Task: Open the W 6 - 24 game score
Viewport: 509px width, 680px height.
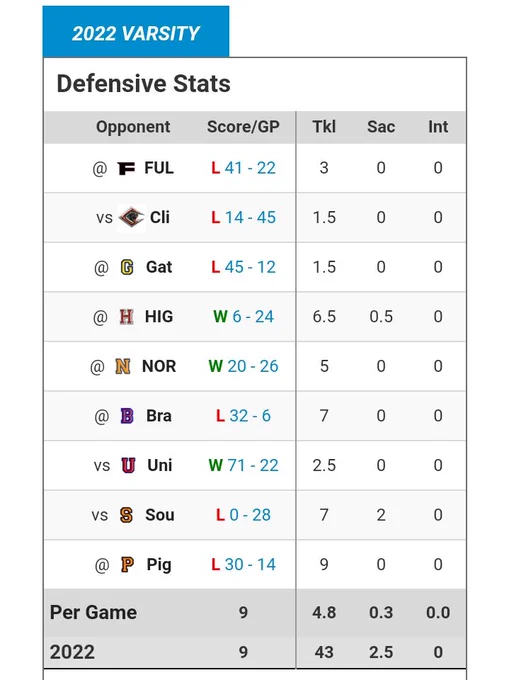Action: [x=243, y=317]
